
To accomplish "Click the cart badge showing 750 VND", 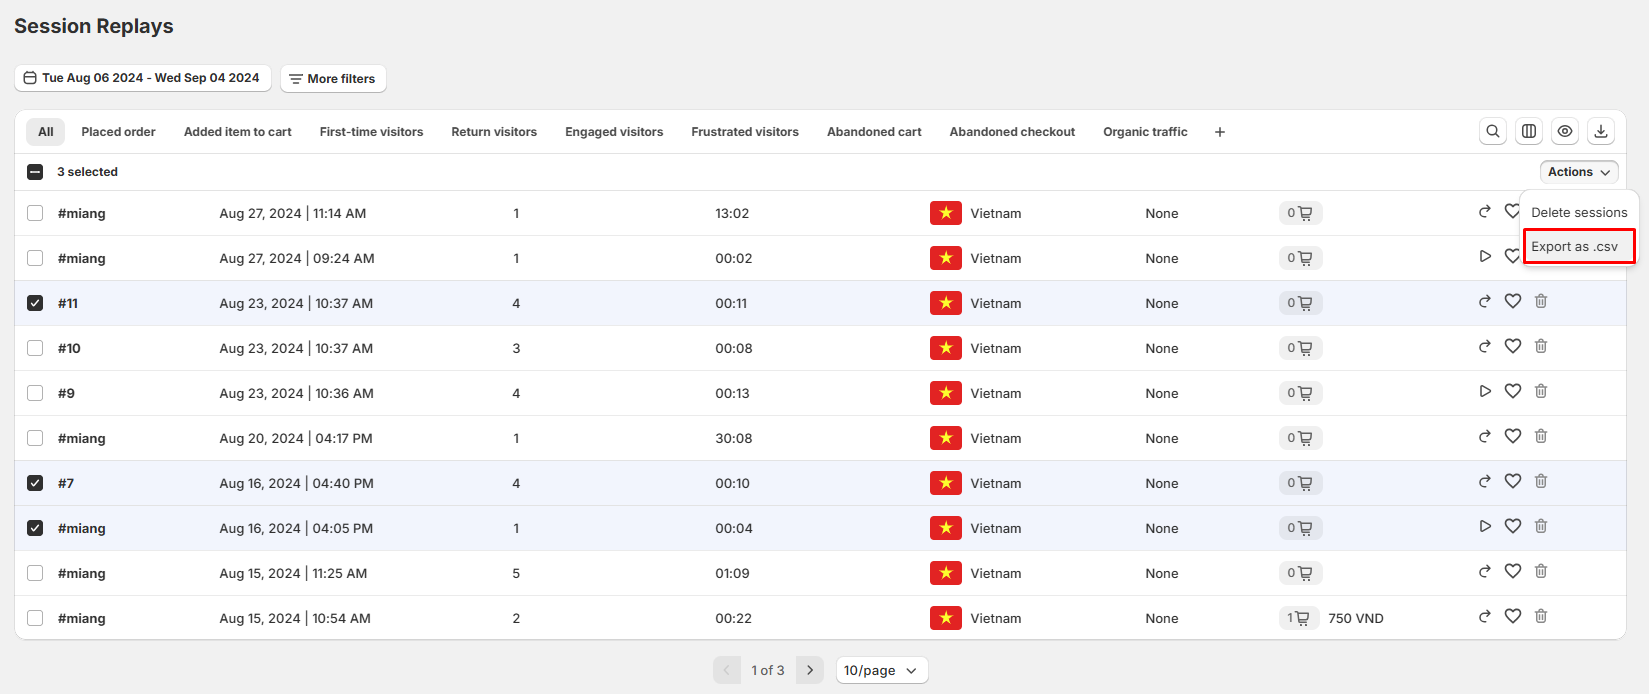I will point(1299,618).
